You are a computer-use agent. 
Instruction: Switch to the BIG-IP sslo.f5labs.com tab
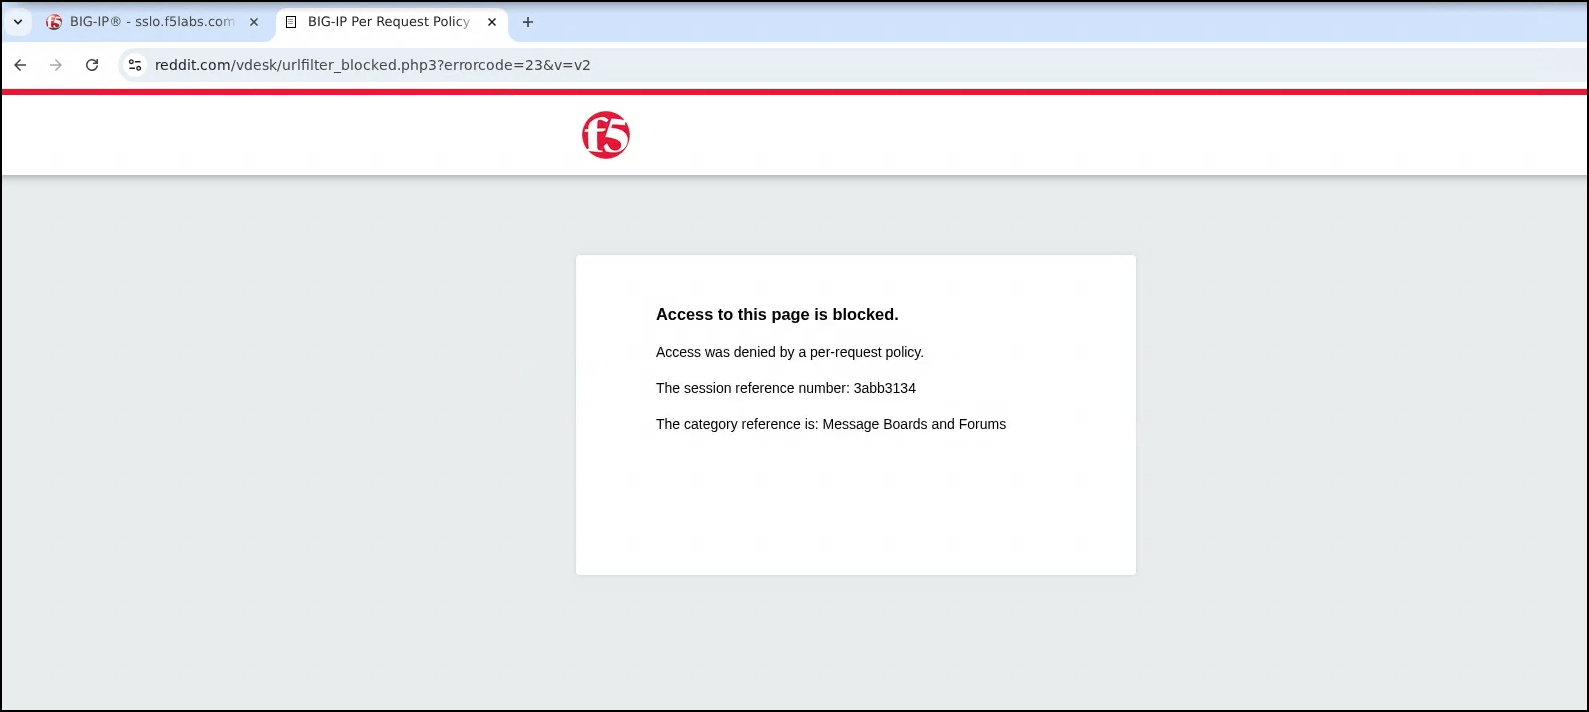152,22
